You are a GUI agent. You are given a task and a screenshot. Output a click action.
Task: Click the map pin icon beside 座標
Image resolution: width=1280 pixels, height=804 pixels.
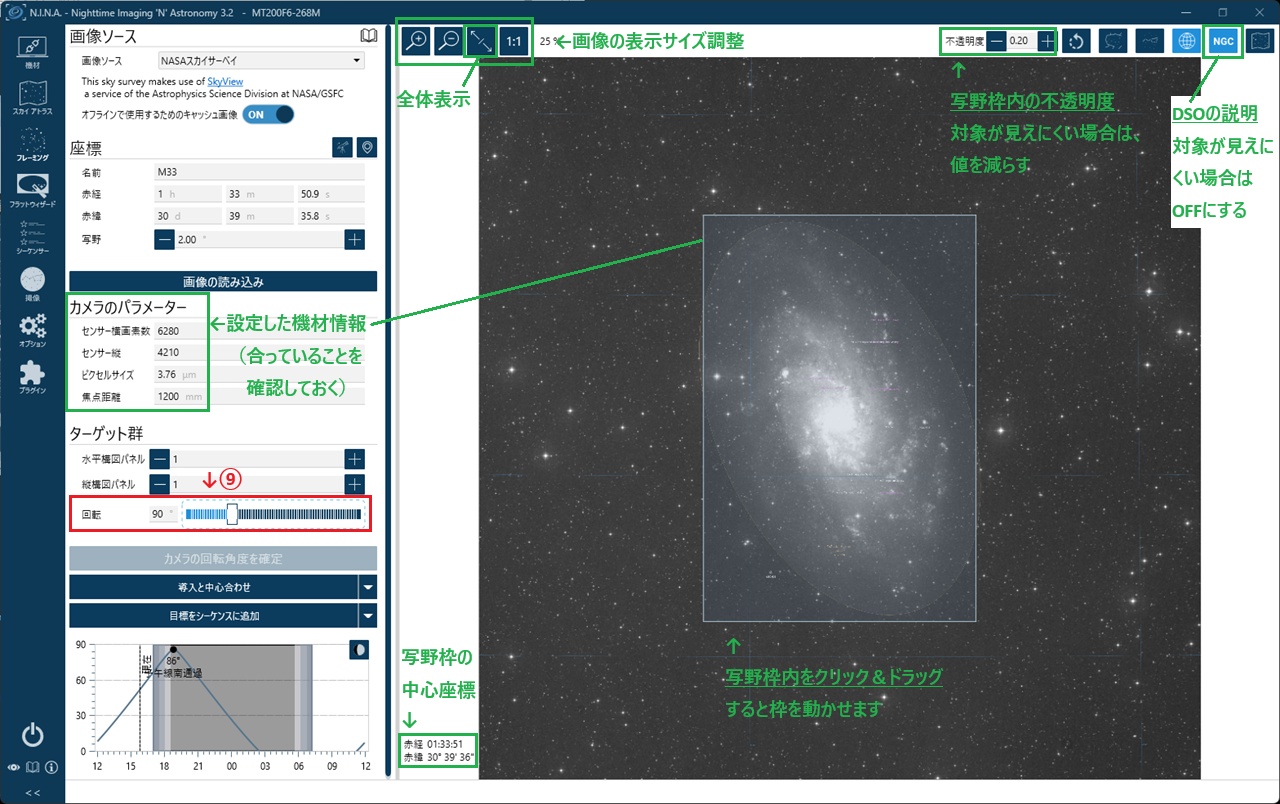[367, 148]
